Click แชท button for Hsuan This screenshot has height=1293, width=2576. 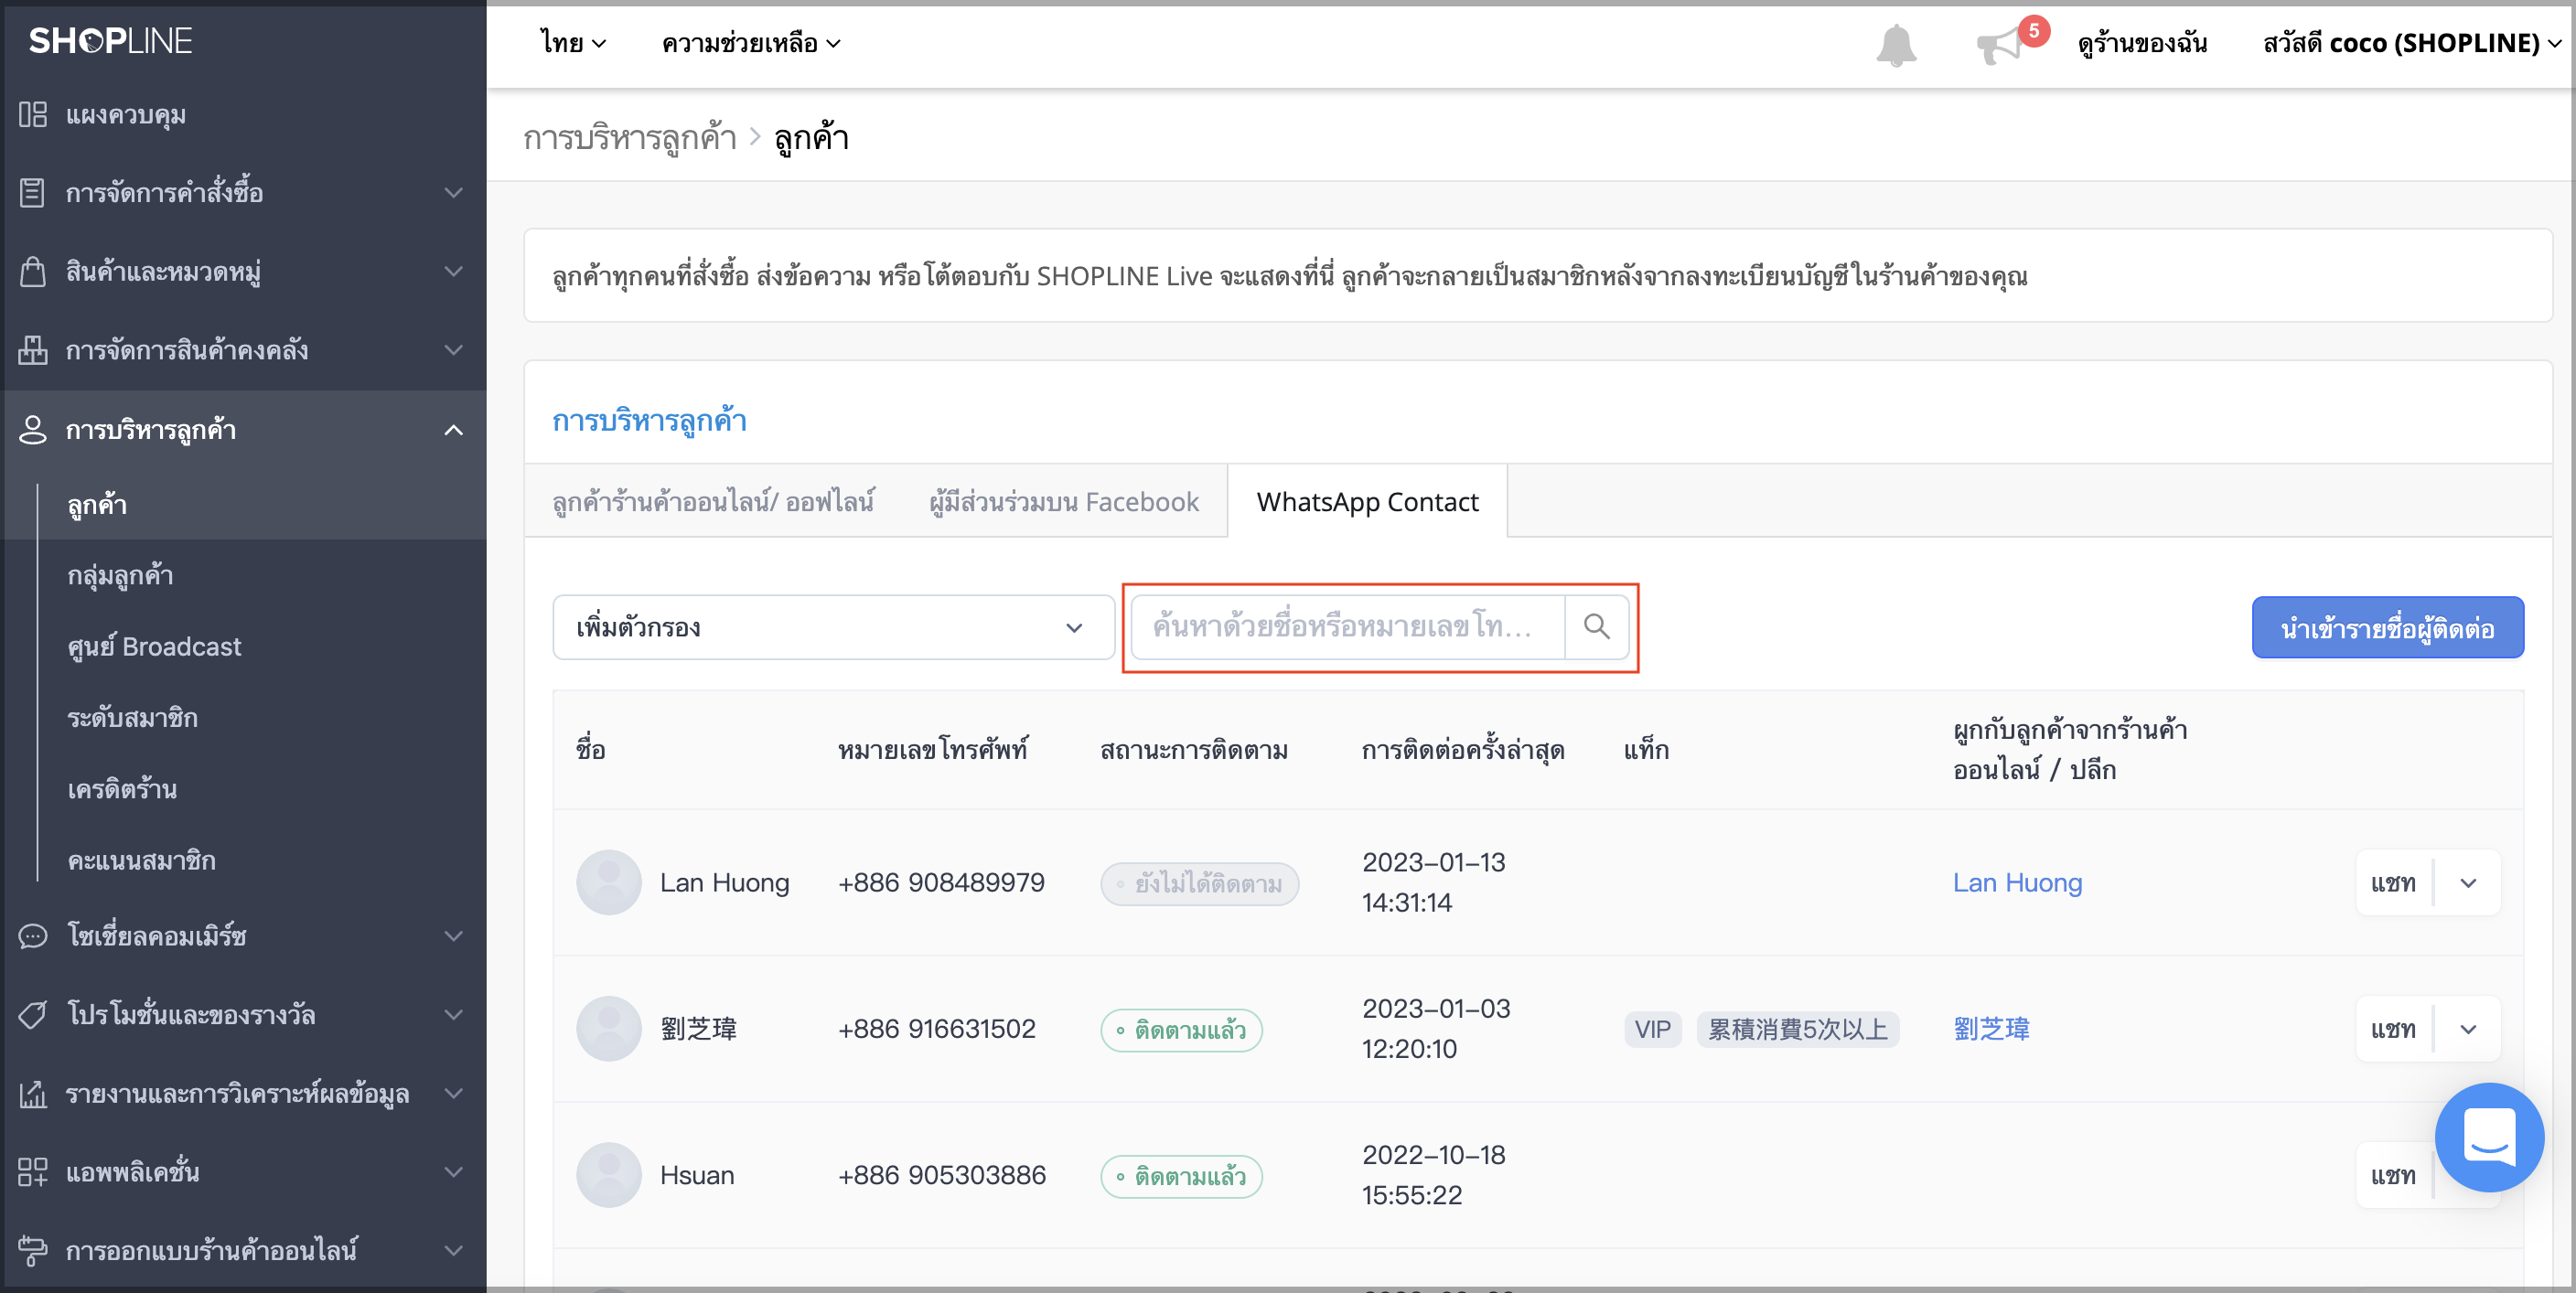2393,1175
